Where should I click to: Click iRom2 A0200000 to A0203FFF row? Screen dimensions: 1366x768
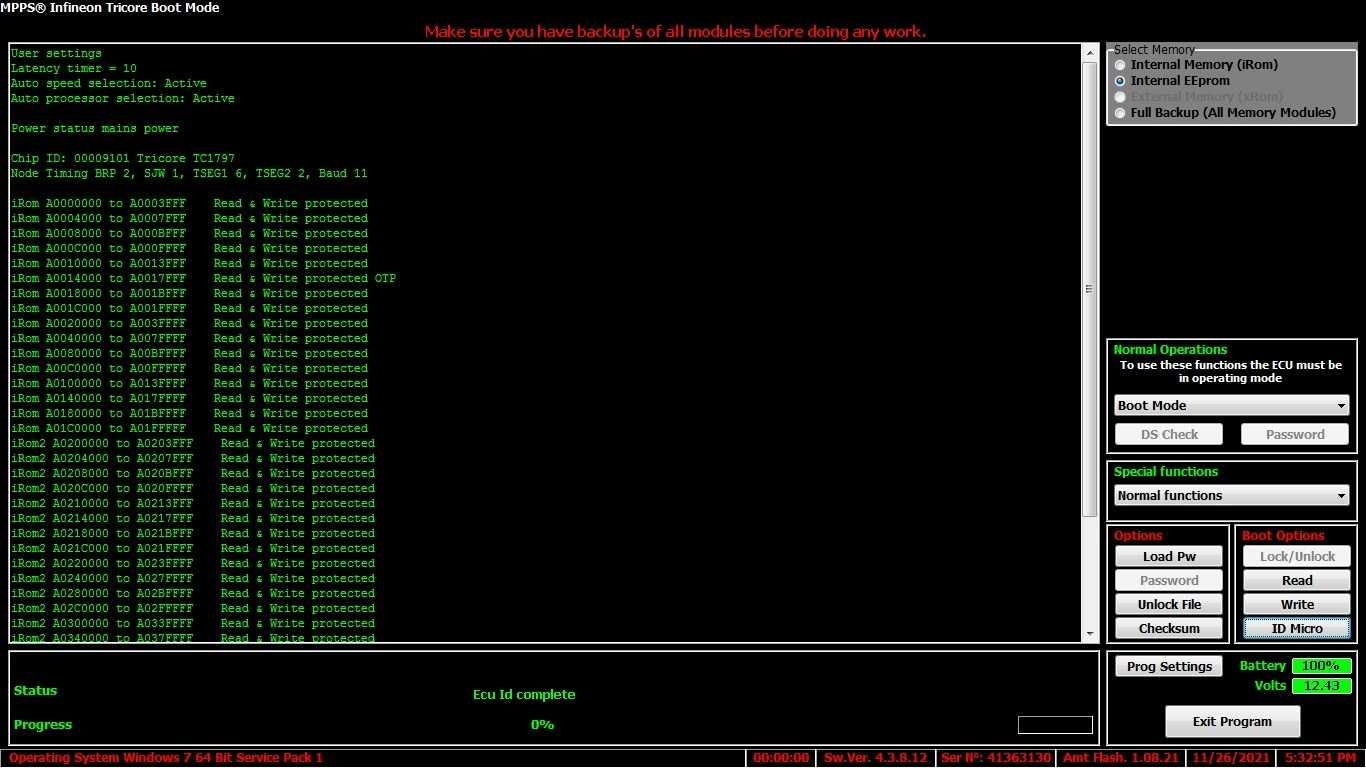pos(193,443)
